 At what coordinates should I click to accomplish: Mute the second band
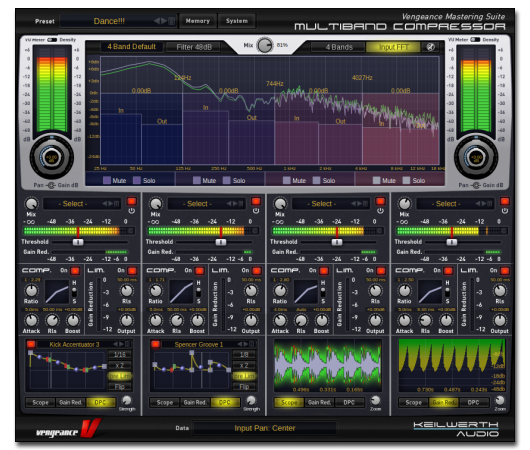click(x=197, y=180)
